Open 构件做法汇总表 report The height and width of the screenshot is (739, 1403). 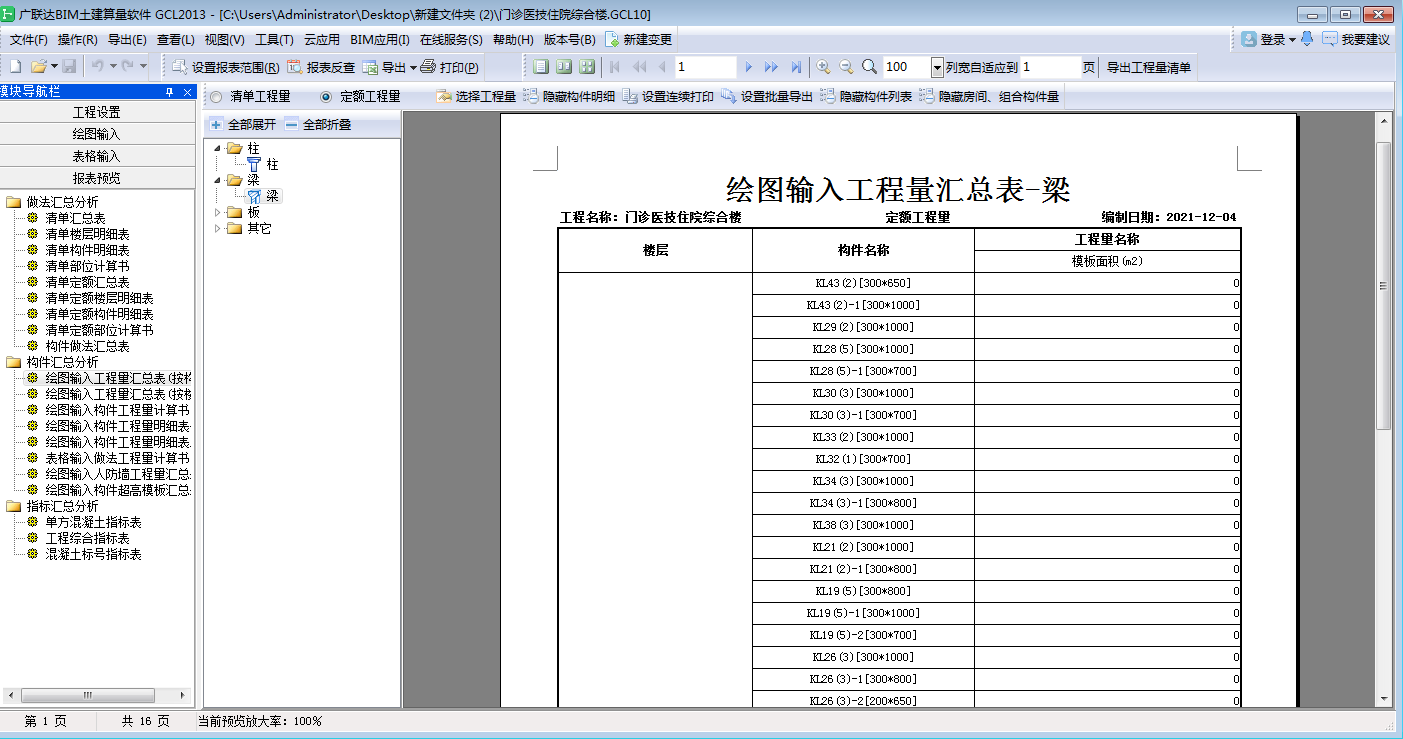tap(87, 346)
